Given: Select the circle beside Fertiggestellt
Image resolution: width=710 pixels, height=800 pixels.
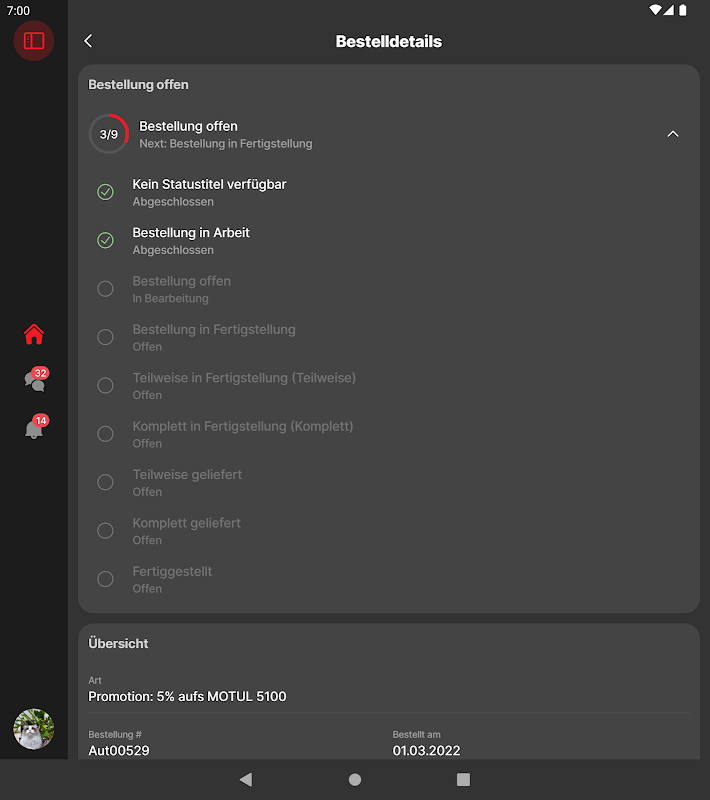Looking at the screenshot, I should [106, 579].
